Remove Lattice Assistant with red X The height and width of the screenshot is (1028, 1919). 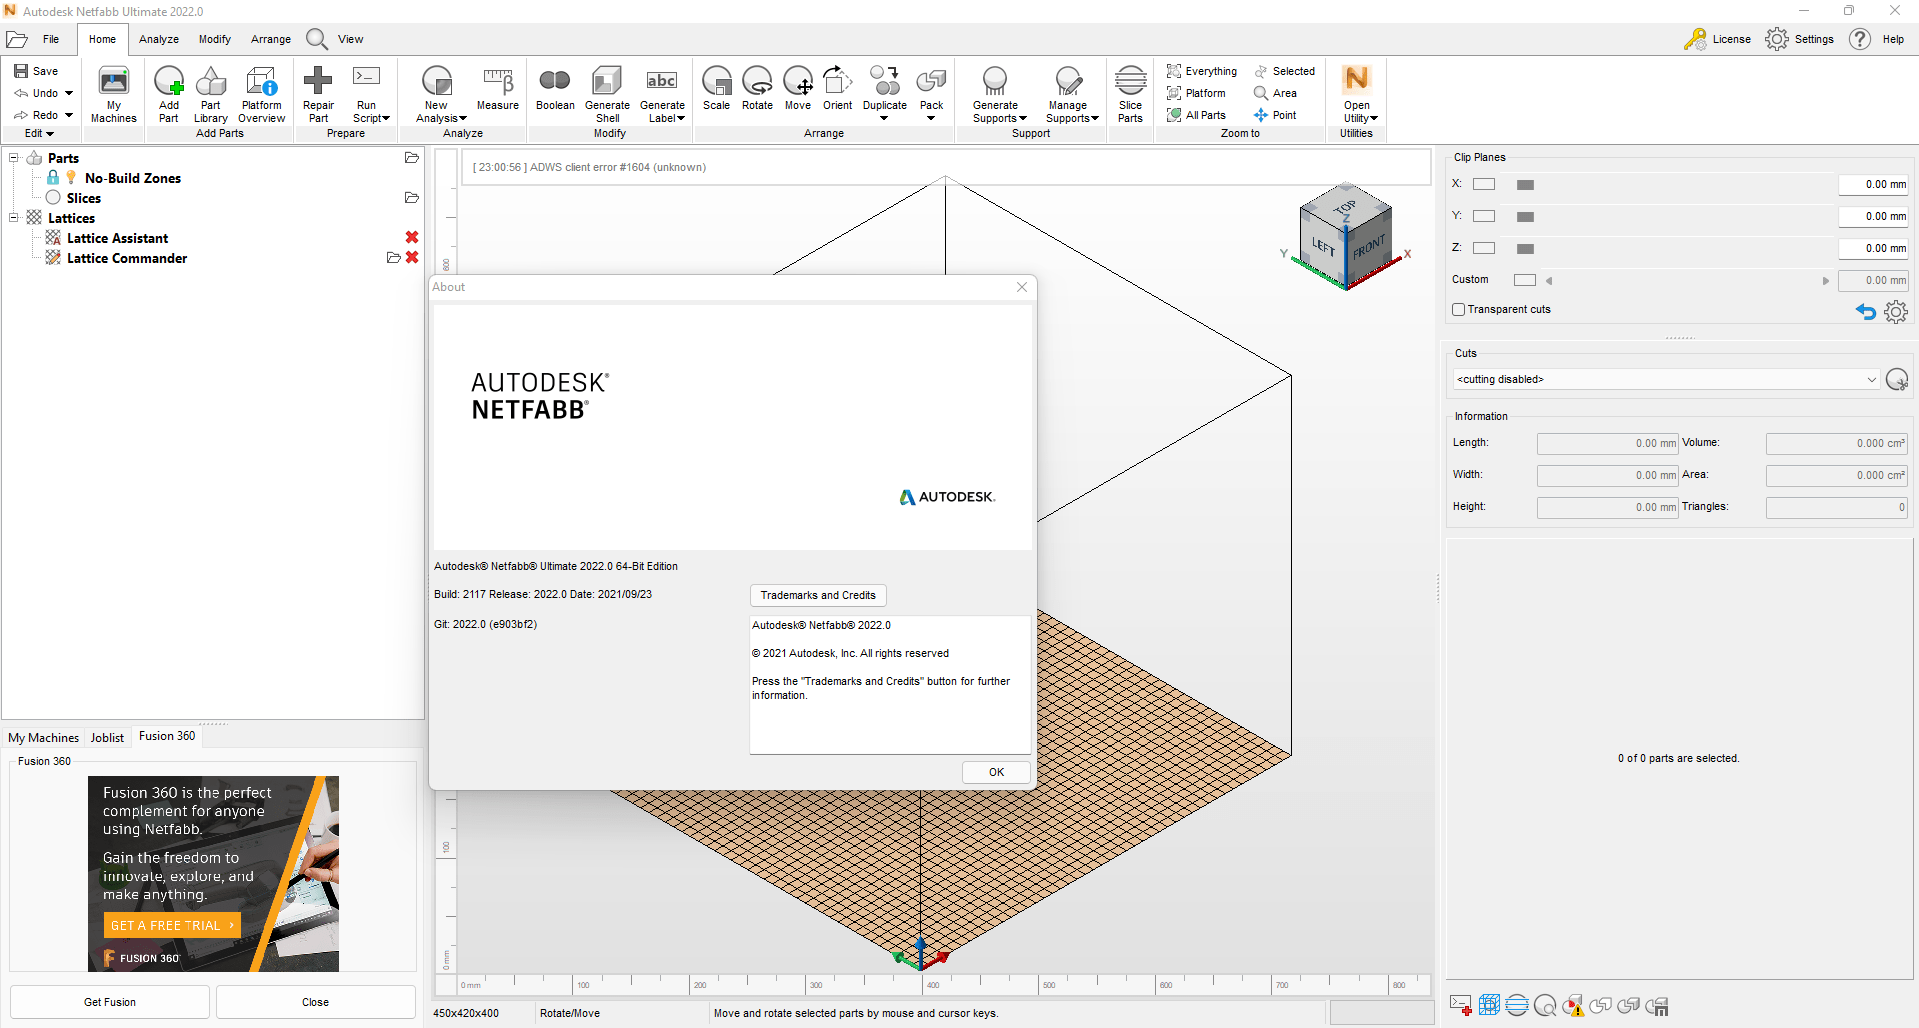[412, 237]
